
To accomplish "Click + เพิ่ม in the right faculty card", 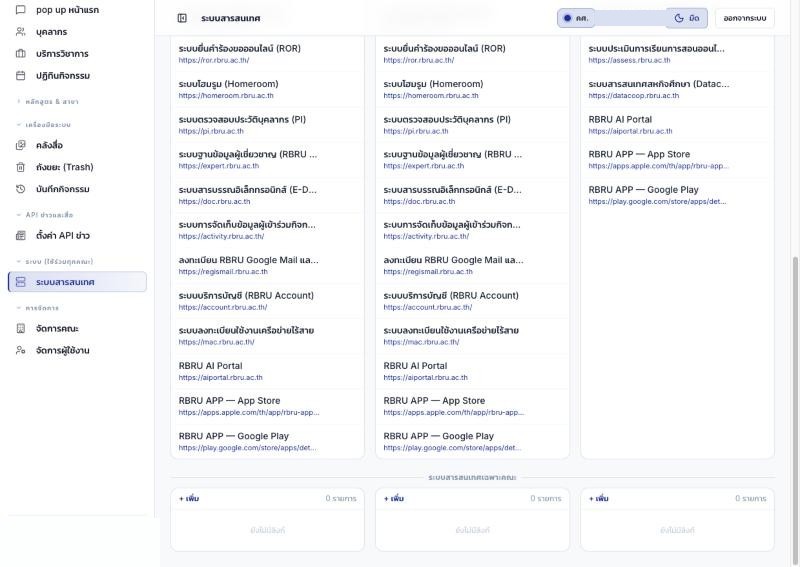I will (x=599, y=499).
